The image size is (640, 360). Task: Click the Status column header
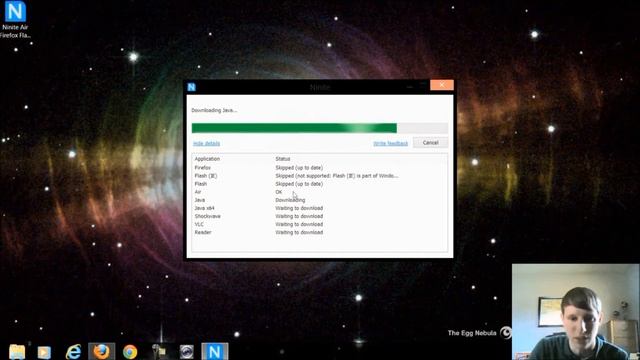[283, 159]
